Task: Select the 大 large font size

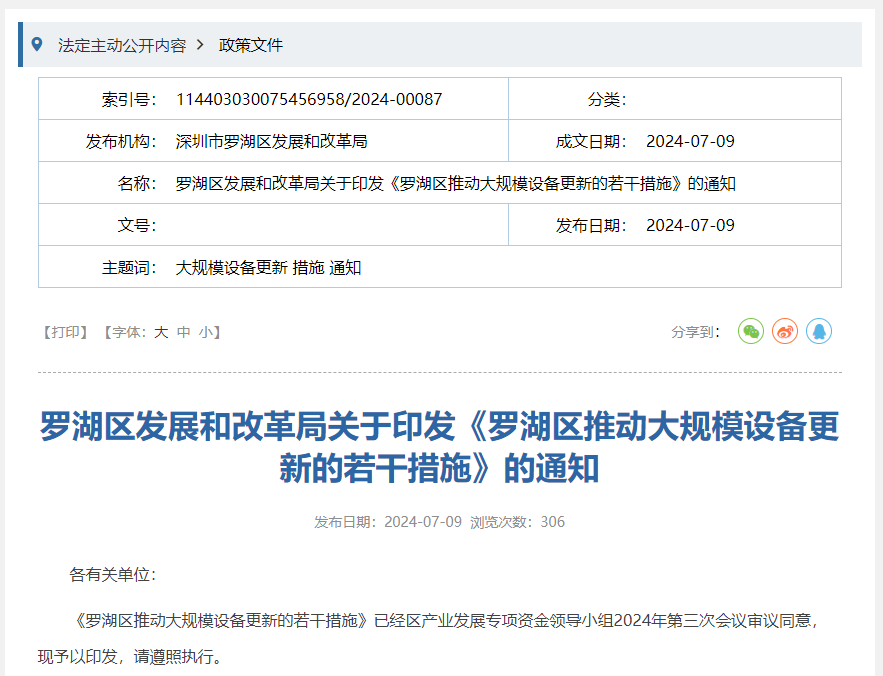Action: coord(163,331)
